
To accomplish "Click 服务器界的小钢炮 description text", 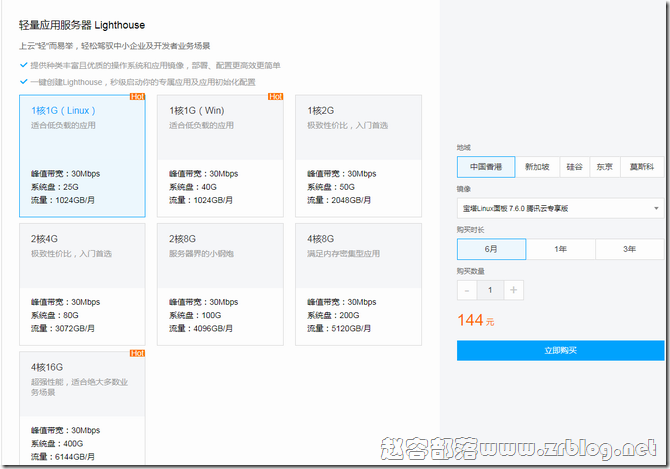I will point(201,254).
